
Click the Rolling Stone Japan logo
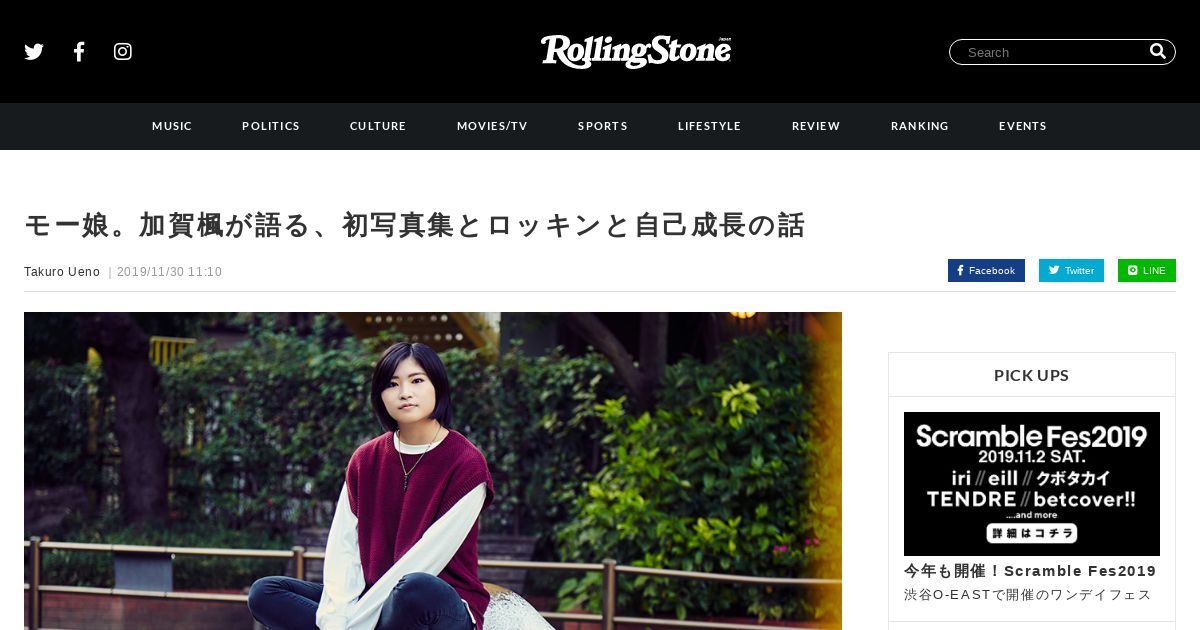(x=636, y=51)
